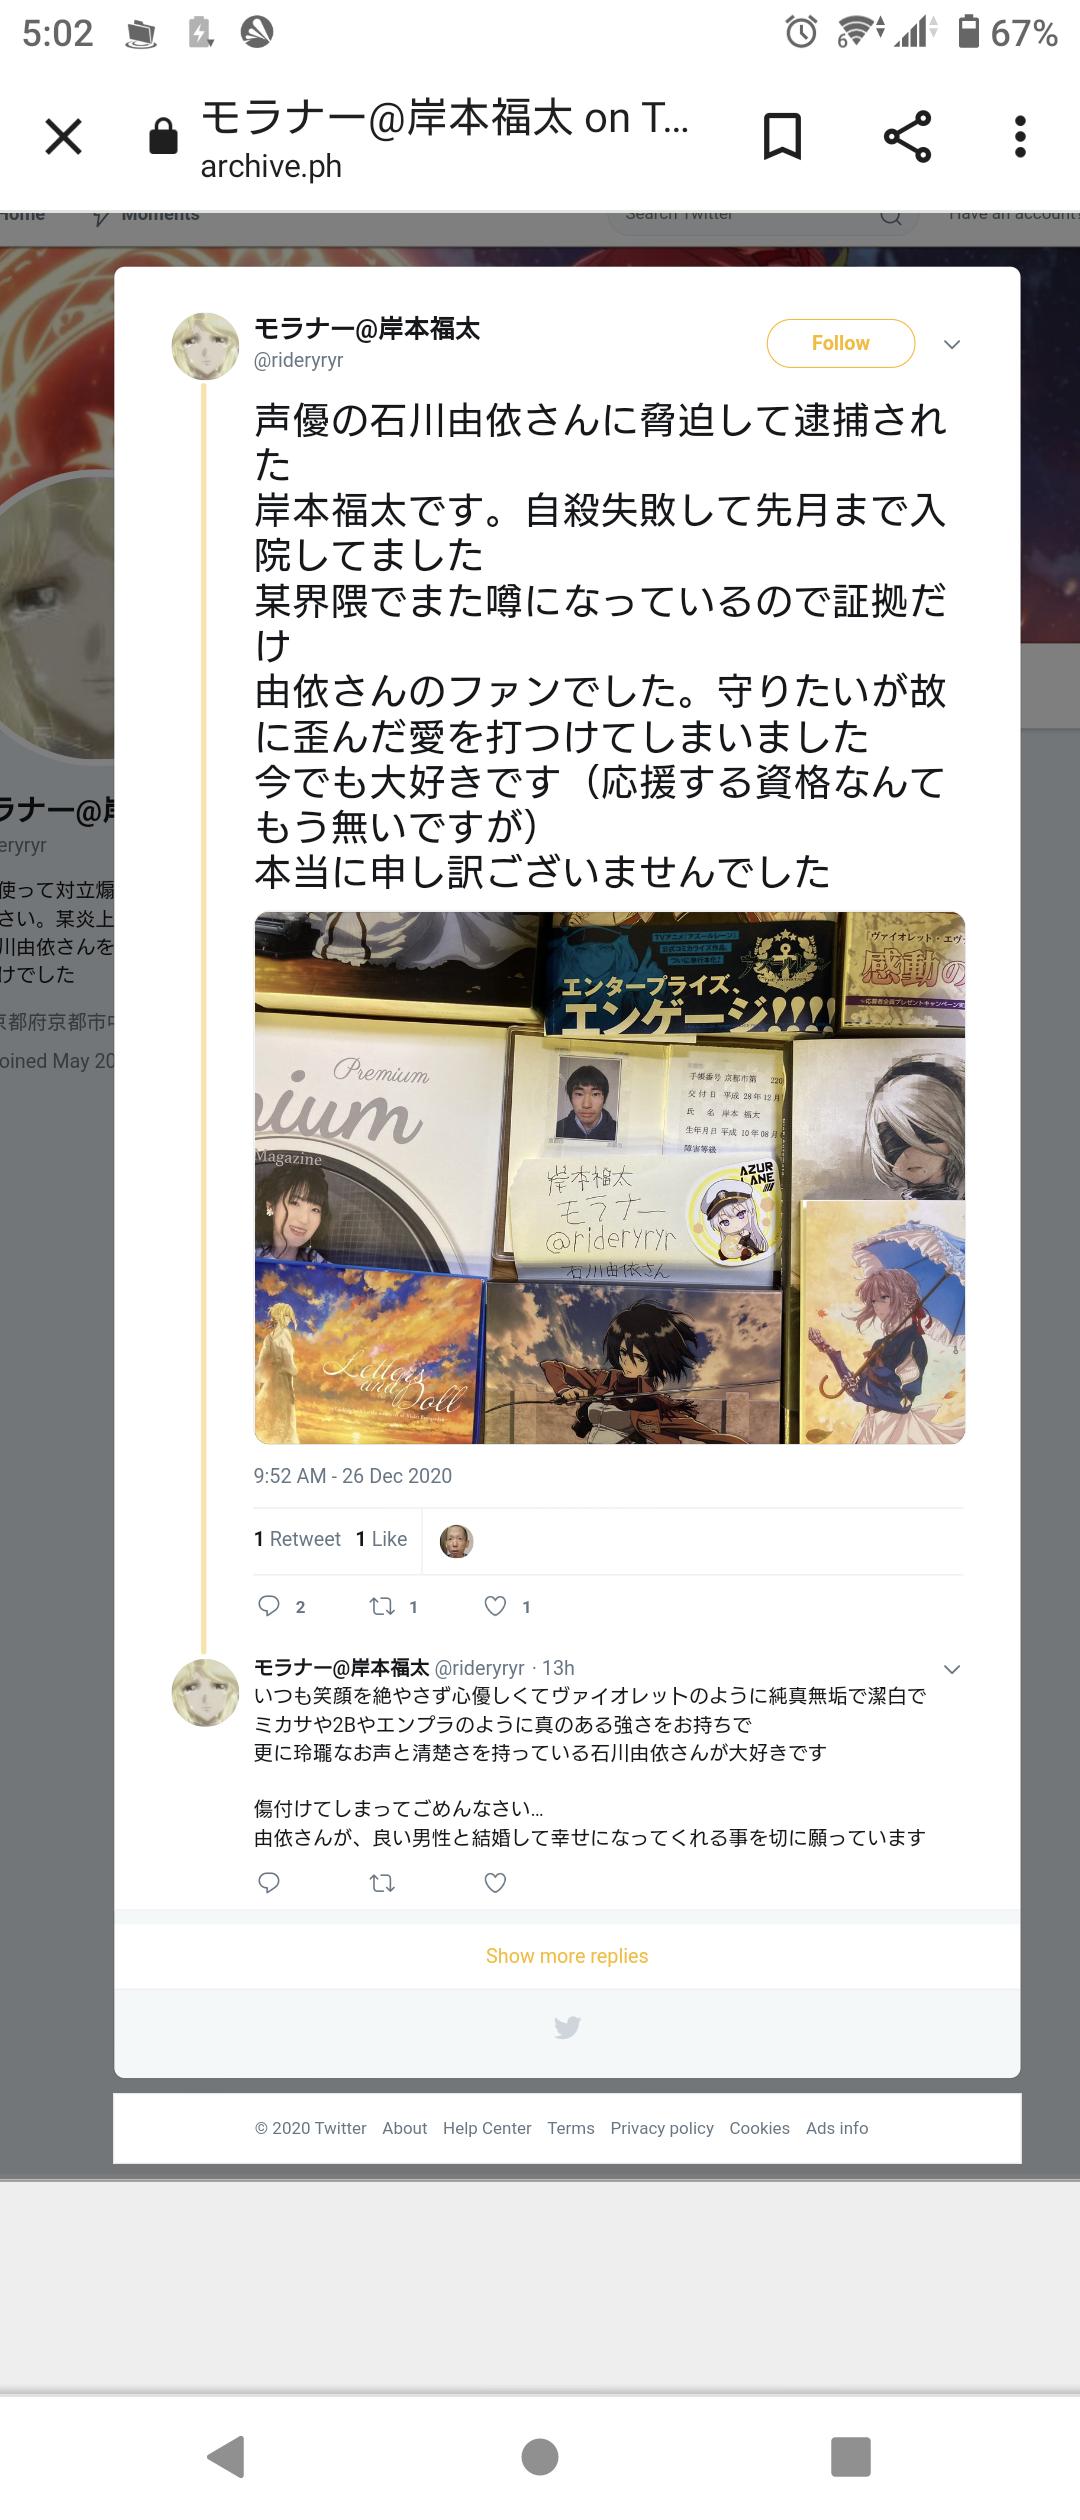Retweet the reply tweet
Screen dimensions: 1080x2520
click(x=382, y=1883)
